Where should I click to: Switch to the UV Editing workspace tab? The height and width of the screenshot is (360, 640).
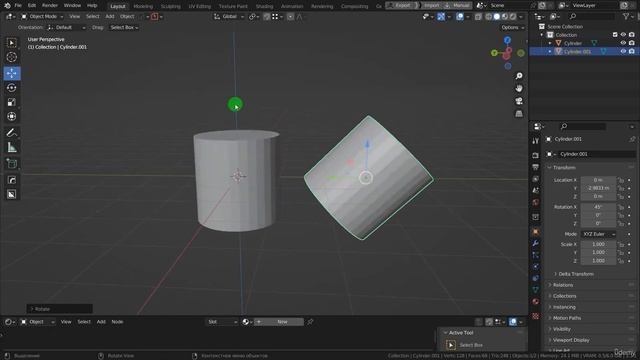(200, 6)
